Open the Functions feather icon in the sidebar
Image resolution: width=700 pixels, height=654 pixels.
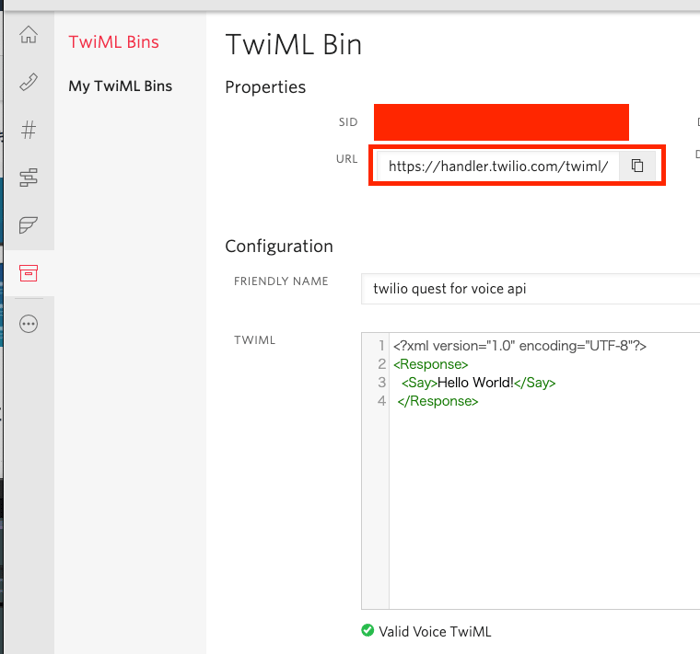click(29, 225)
